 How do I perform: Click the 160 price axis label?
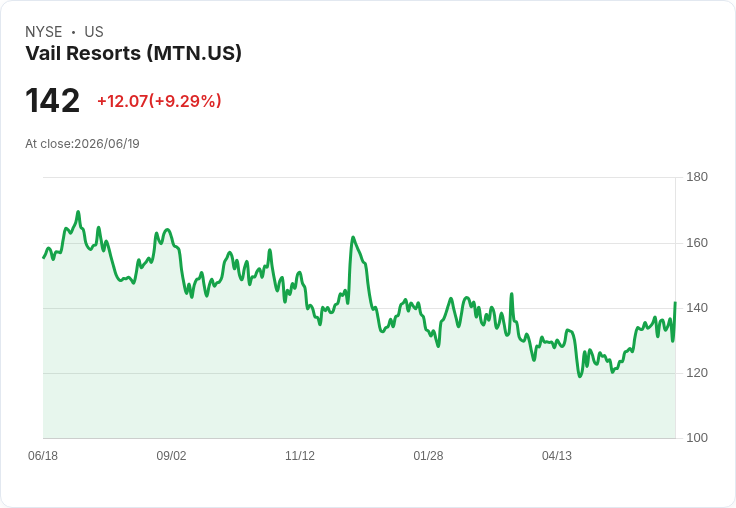(x=697, y=243)
